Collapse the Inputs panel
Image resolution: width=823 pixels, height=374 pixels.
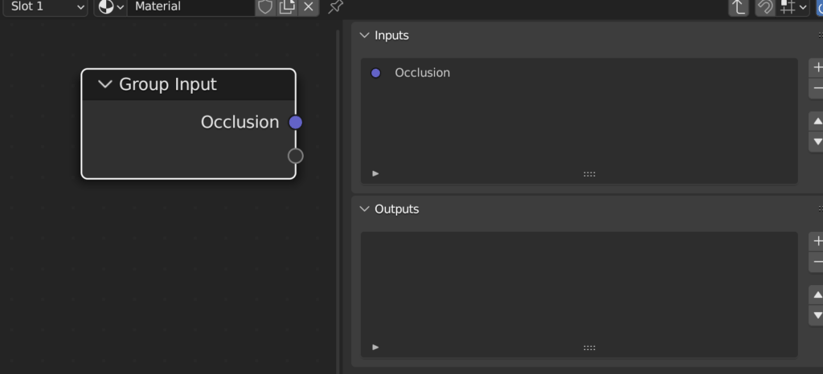click(364, 35)
